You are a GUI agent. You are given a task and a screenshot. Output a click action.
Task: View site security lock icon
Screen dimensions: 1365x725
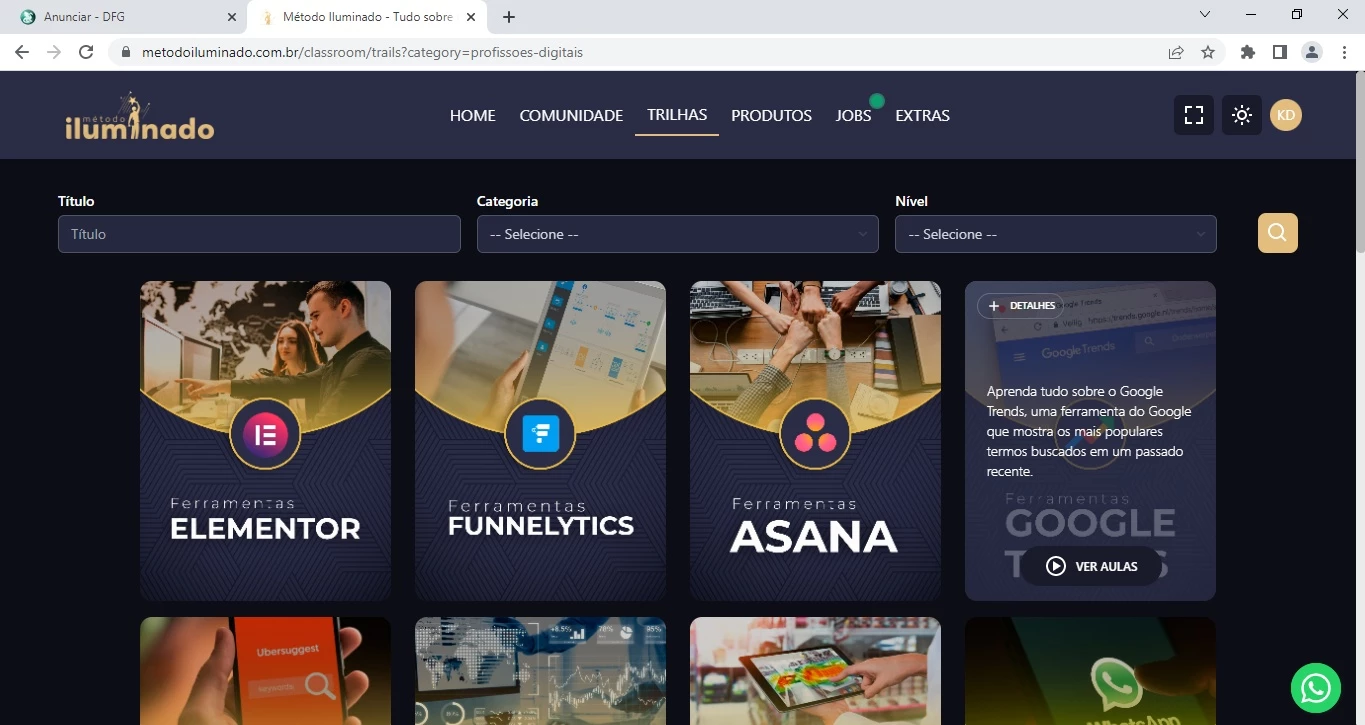point(126,52)
